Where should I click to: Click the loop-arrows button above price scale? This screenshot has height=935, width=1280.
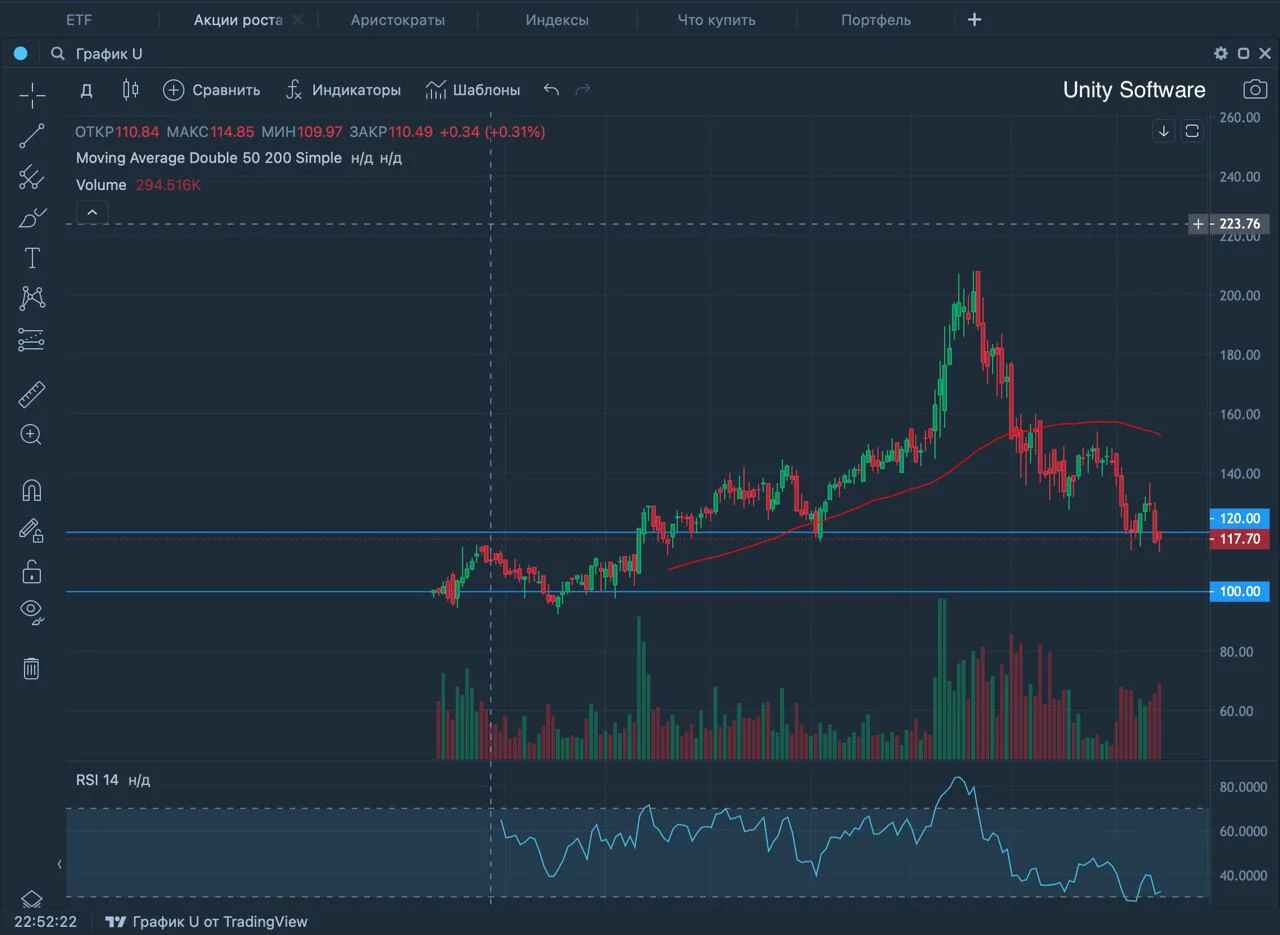pyautogui.click(x=1192, y=131)
